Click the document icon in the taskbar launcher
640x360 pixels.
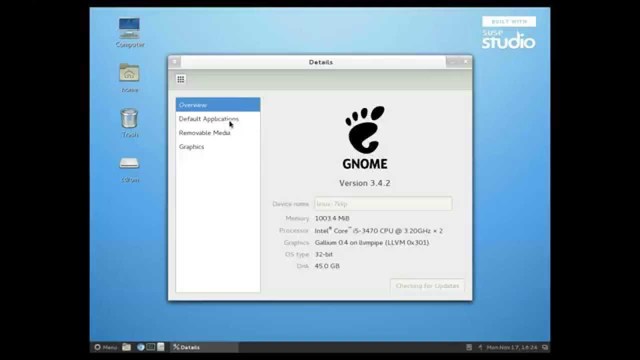point(161,347)
